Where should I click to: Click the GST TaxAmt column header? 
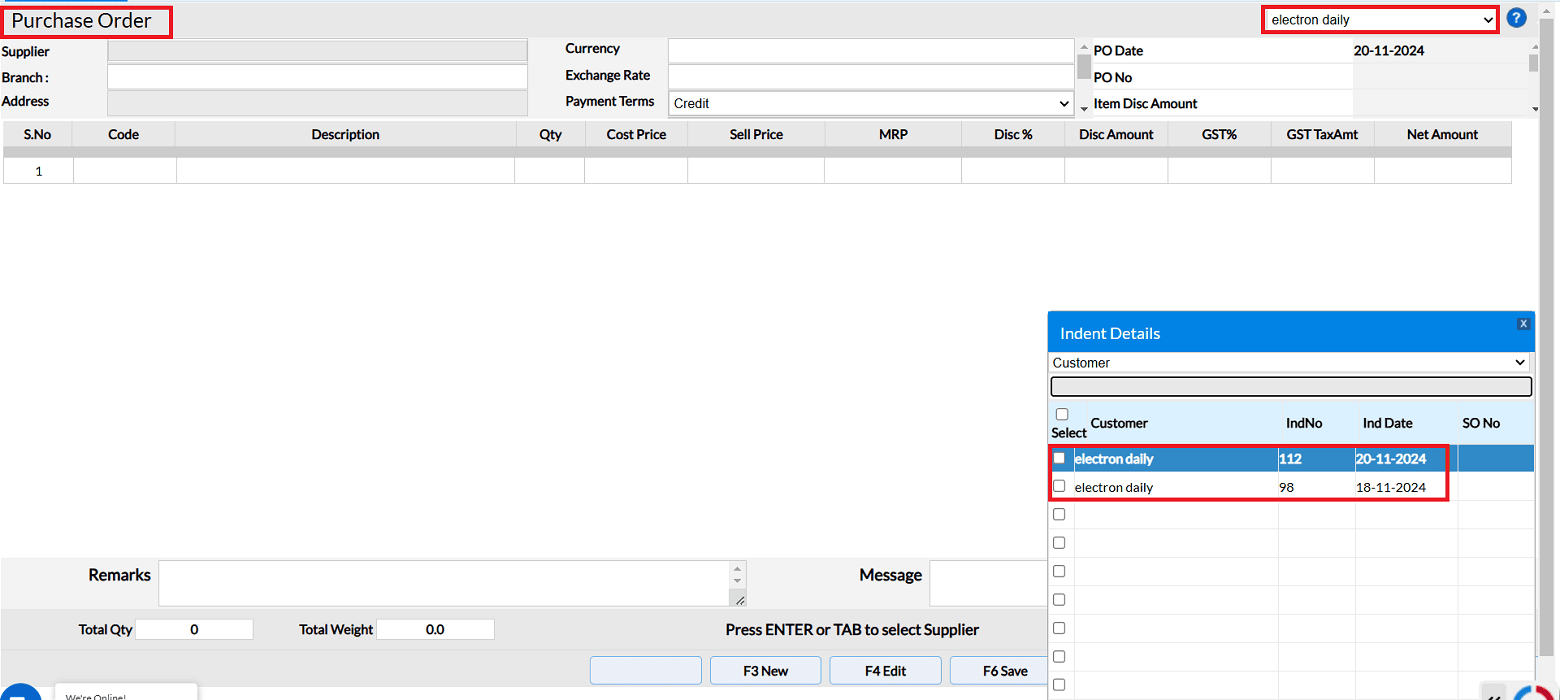coord(1322,134)
